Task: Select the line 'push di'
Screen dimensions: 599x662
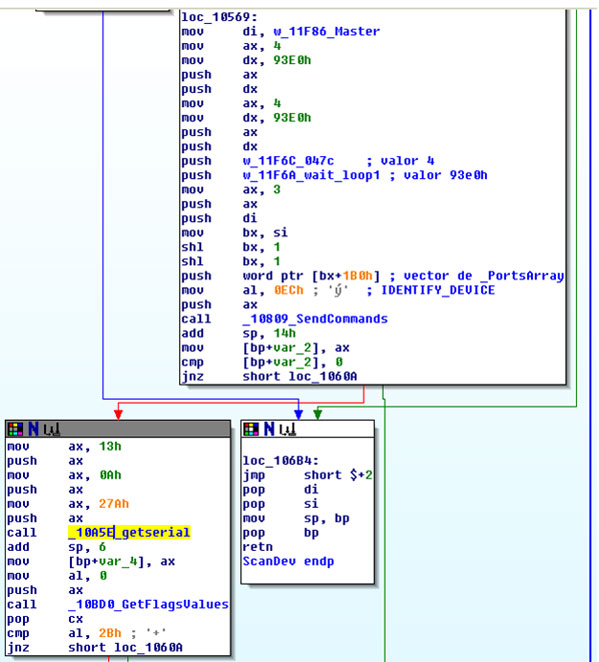Action: click(219, 218)
